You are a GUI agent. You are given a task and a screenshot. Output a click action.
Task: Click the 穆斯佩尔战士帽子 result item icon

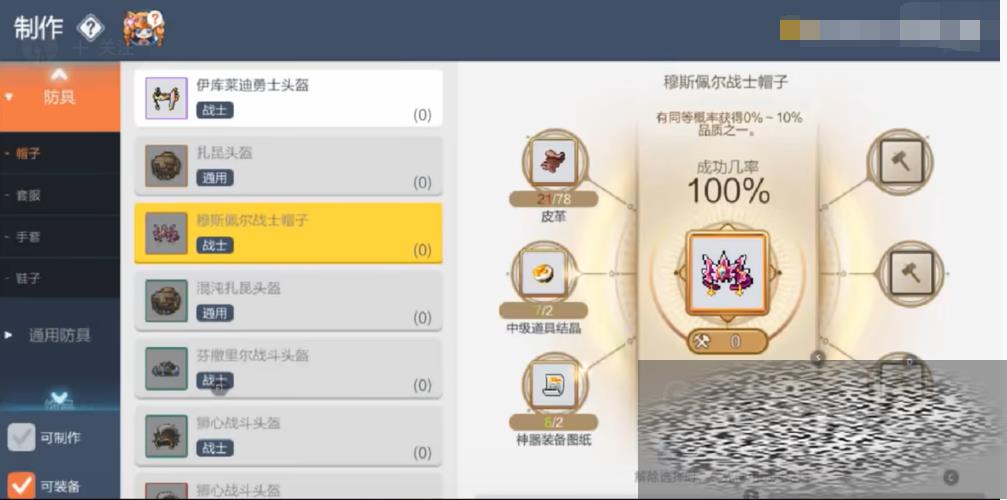(x=728, y=273)
